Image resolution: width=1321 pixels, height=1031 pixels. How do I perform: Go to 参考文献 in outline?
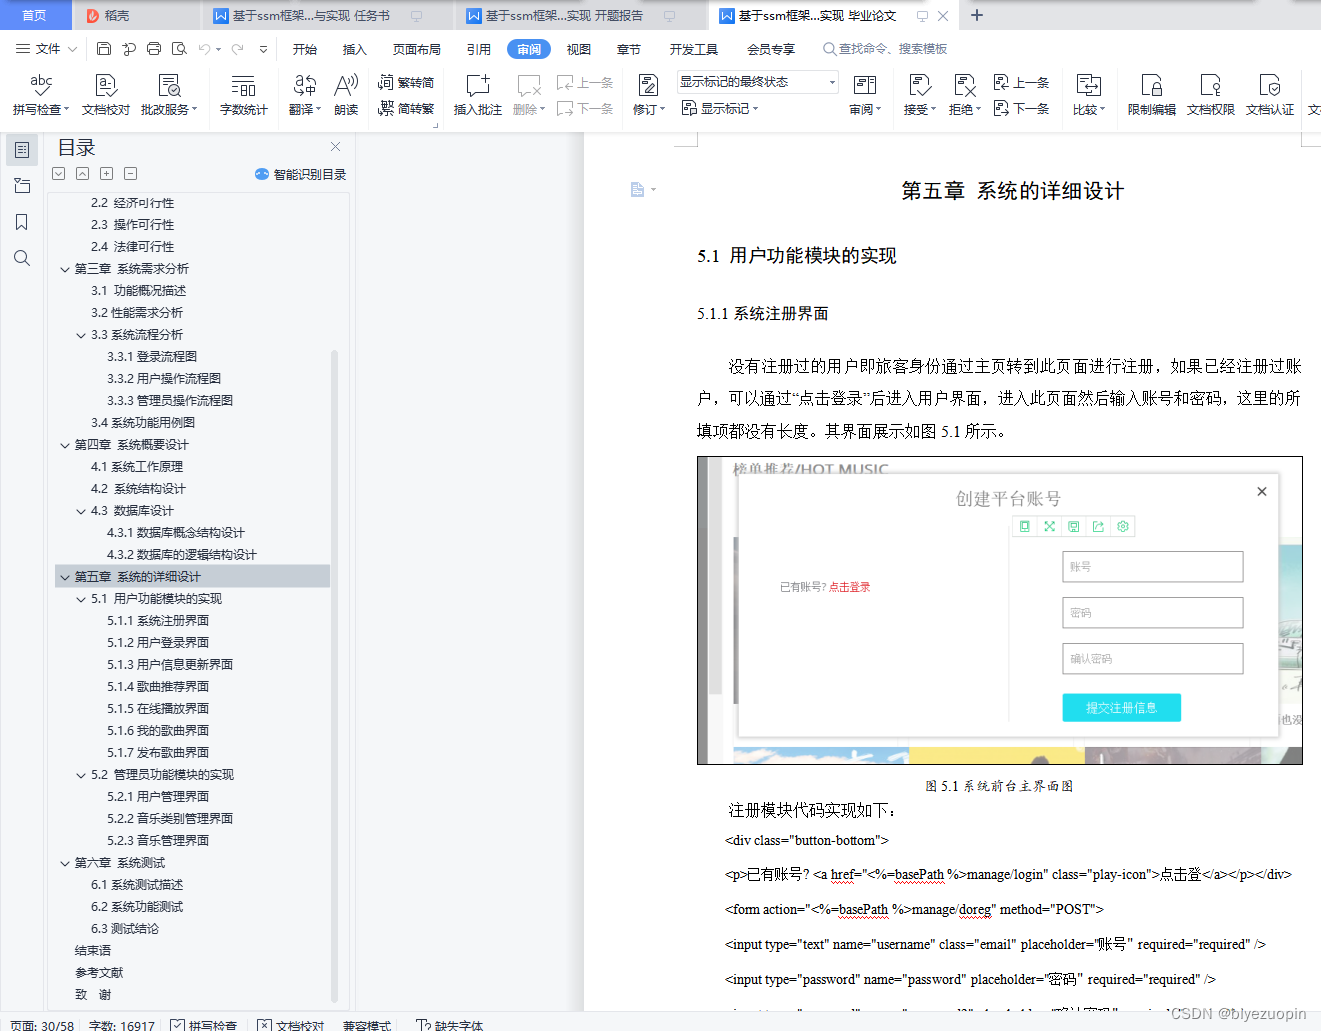(x=99, y=973)
